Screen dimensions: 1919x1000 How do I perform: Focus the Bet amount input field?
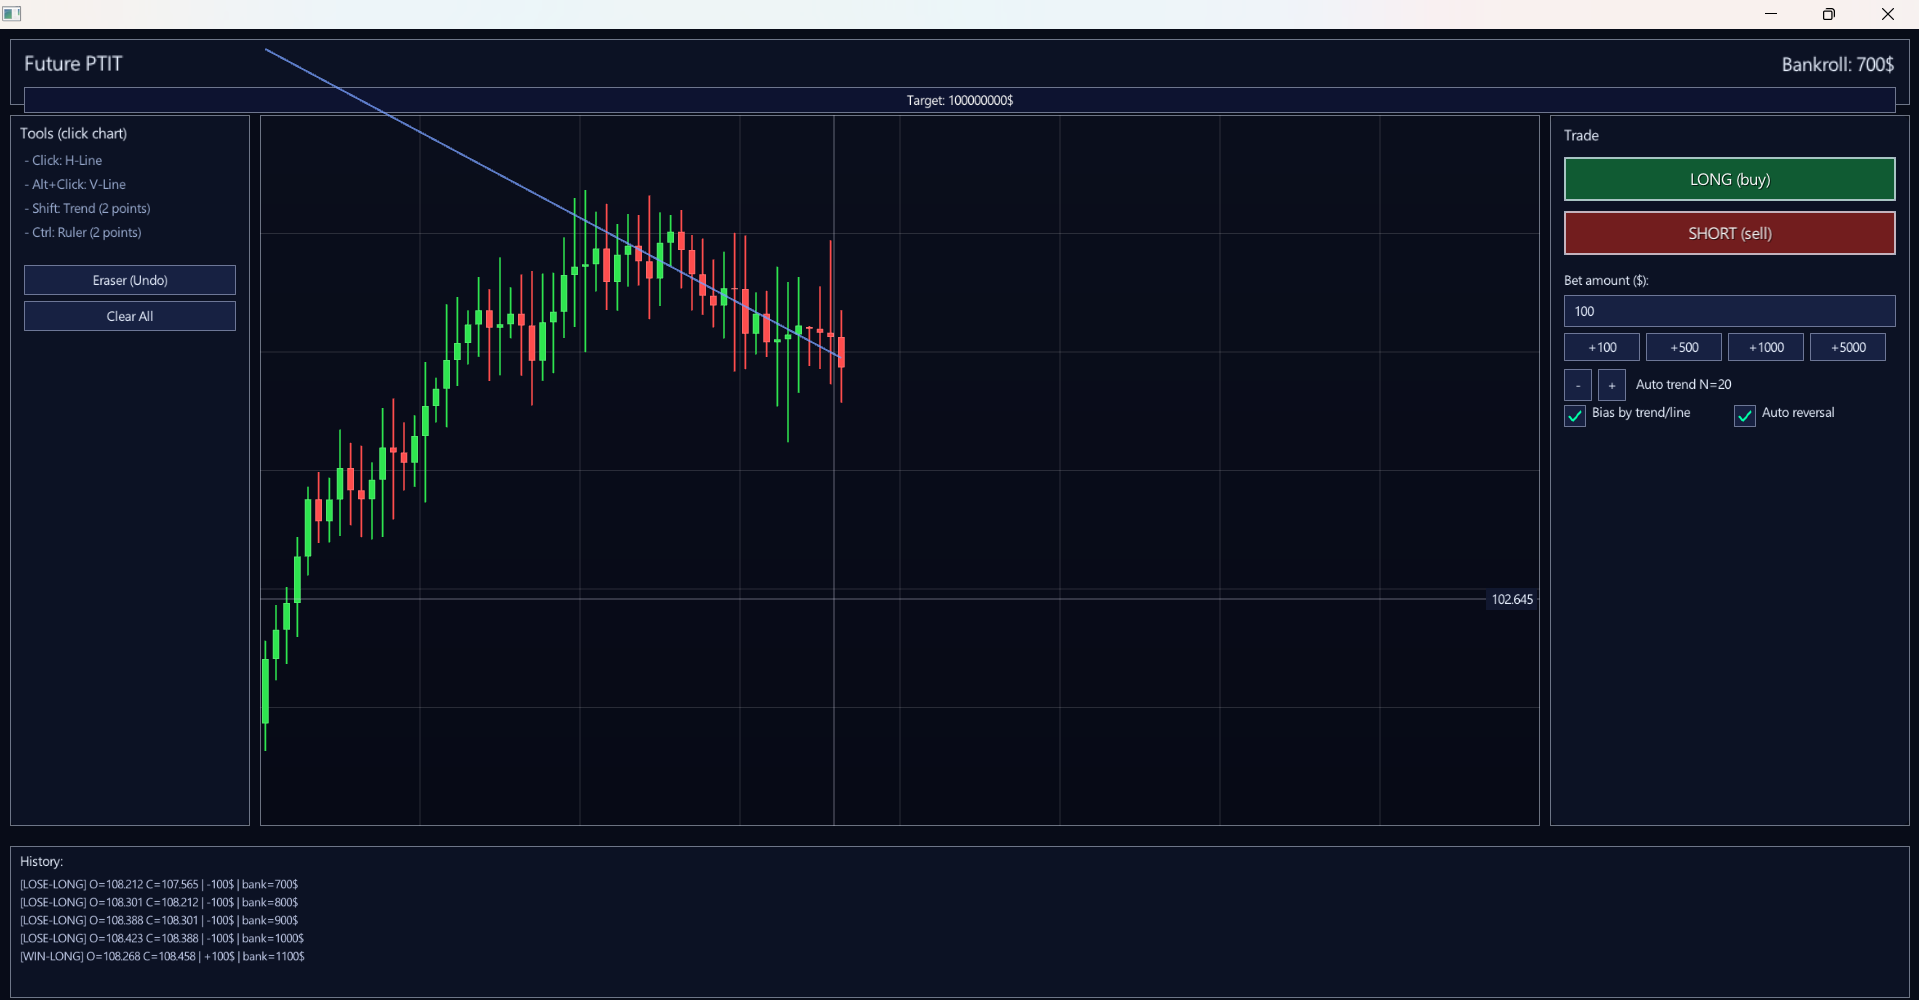(1729, 311)
